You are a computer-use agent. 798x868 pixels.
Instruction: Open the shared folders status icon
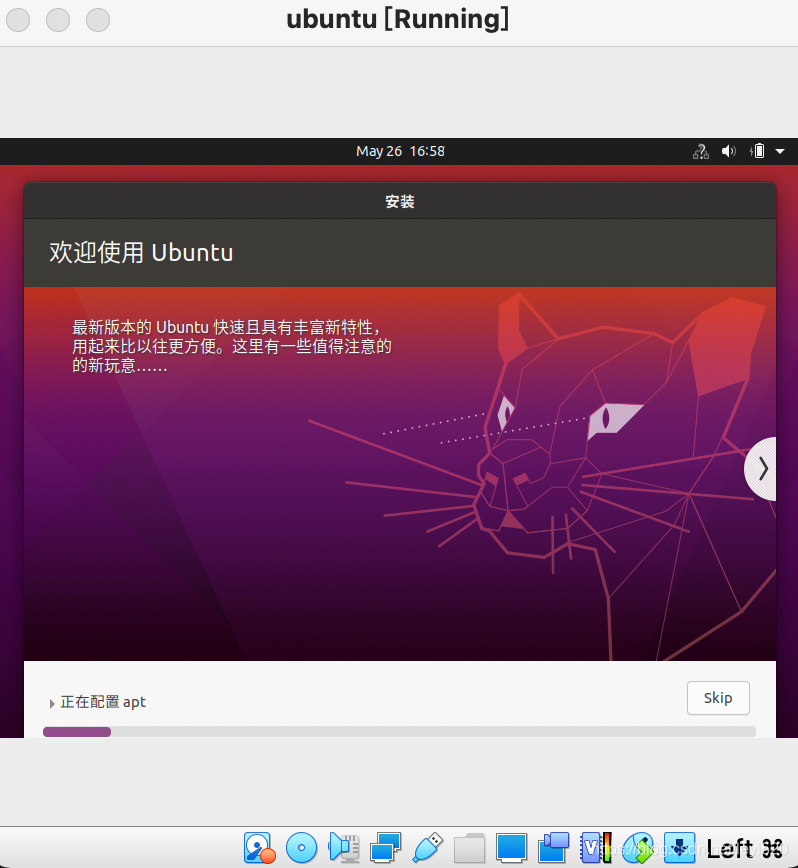coord(469,848)
